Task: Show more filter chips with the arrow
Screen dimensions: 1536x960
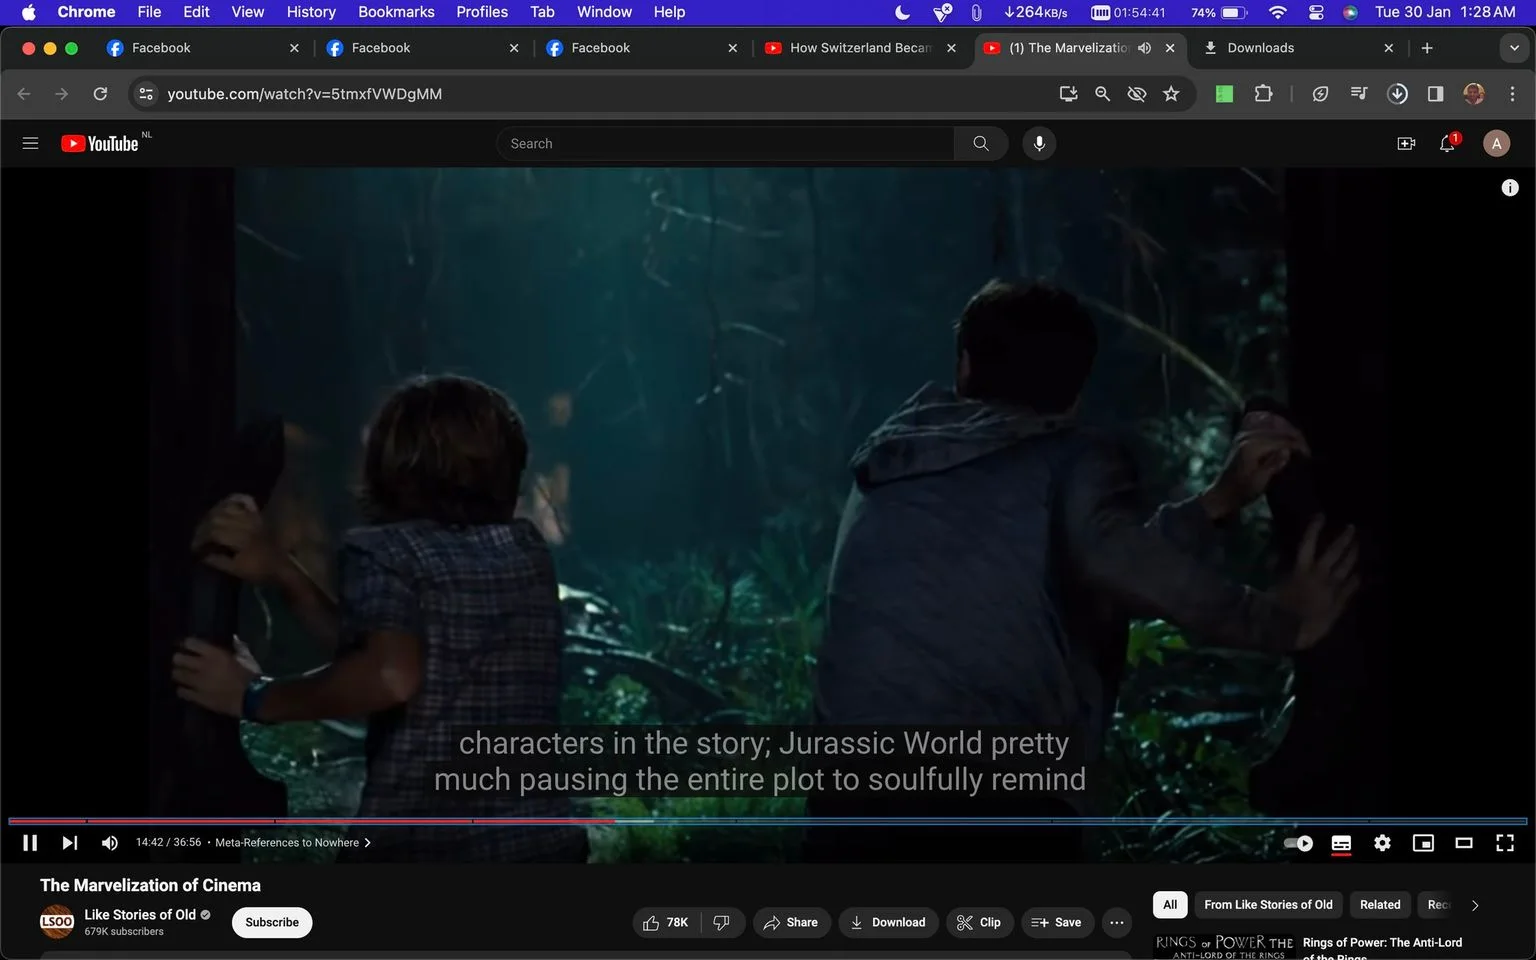Action: point(1475,905)
